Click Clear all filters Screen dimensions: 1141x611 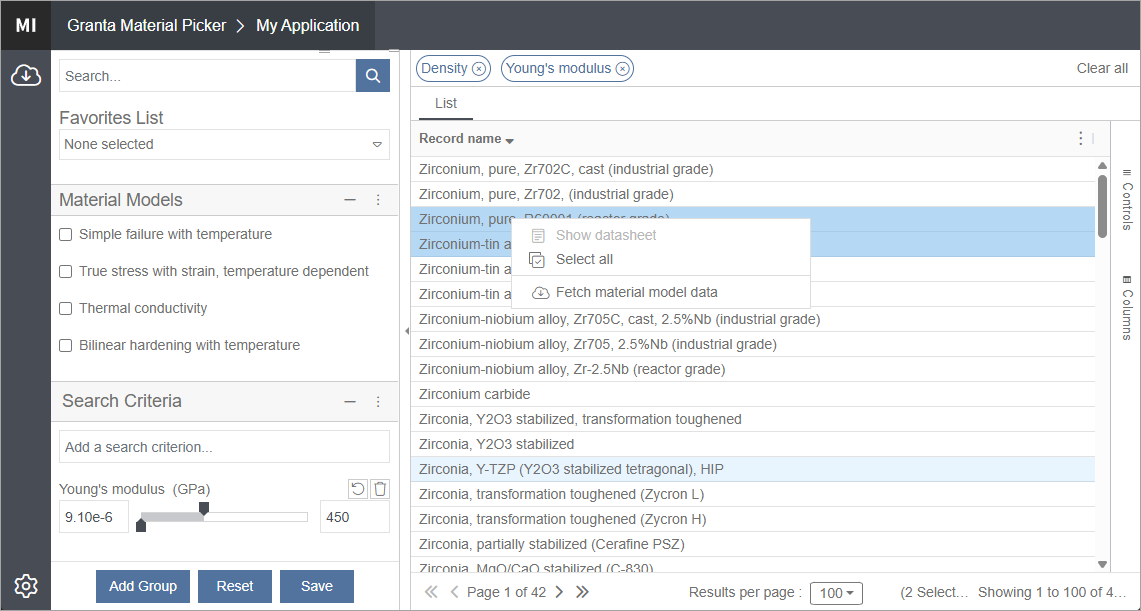pos(1102,68)
